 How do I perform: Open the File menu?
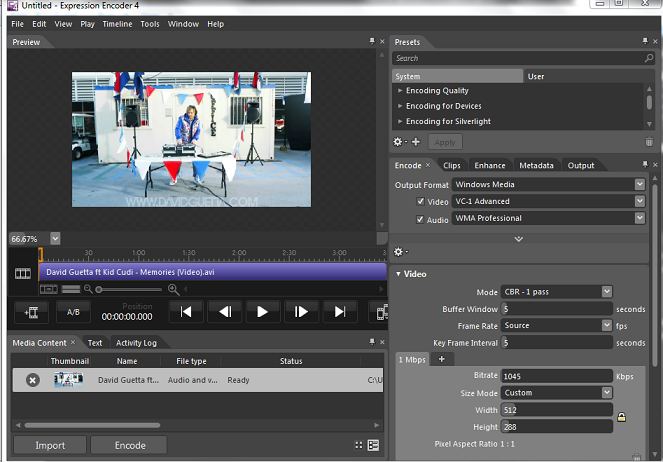pos(17,24)
